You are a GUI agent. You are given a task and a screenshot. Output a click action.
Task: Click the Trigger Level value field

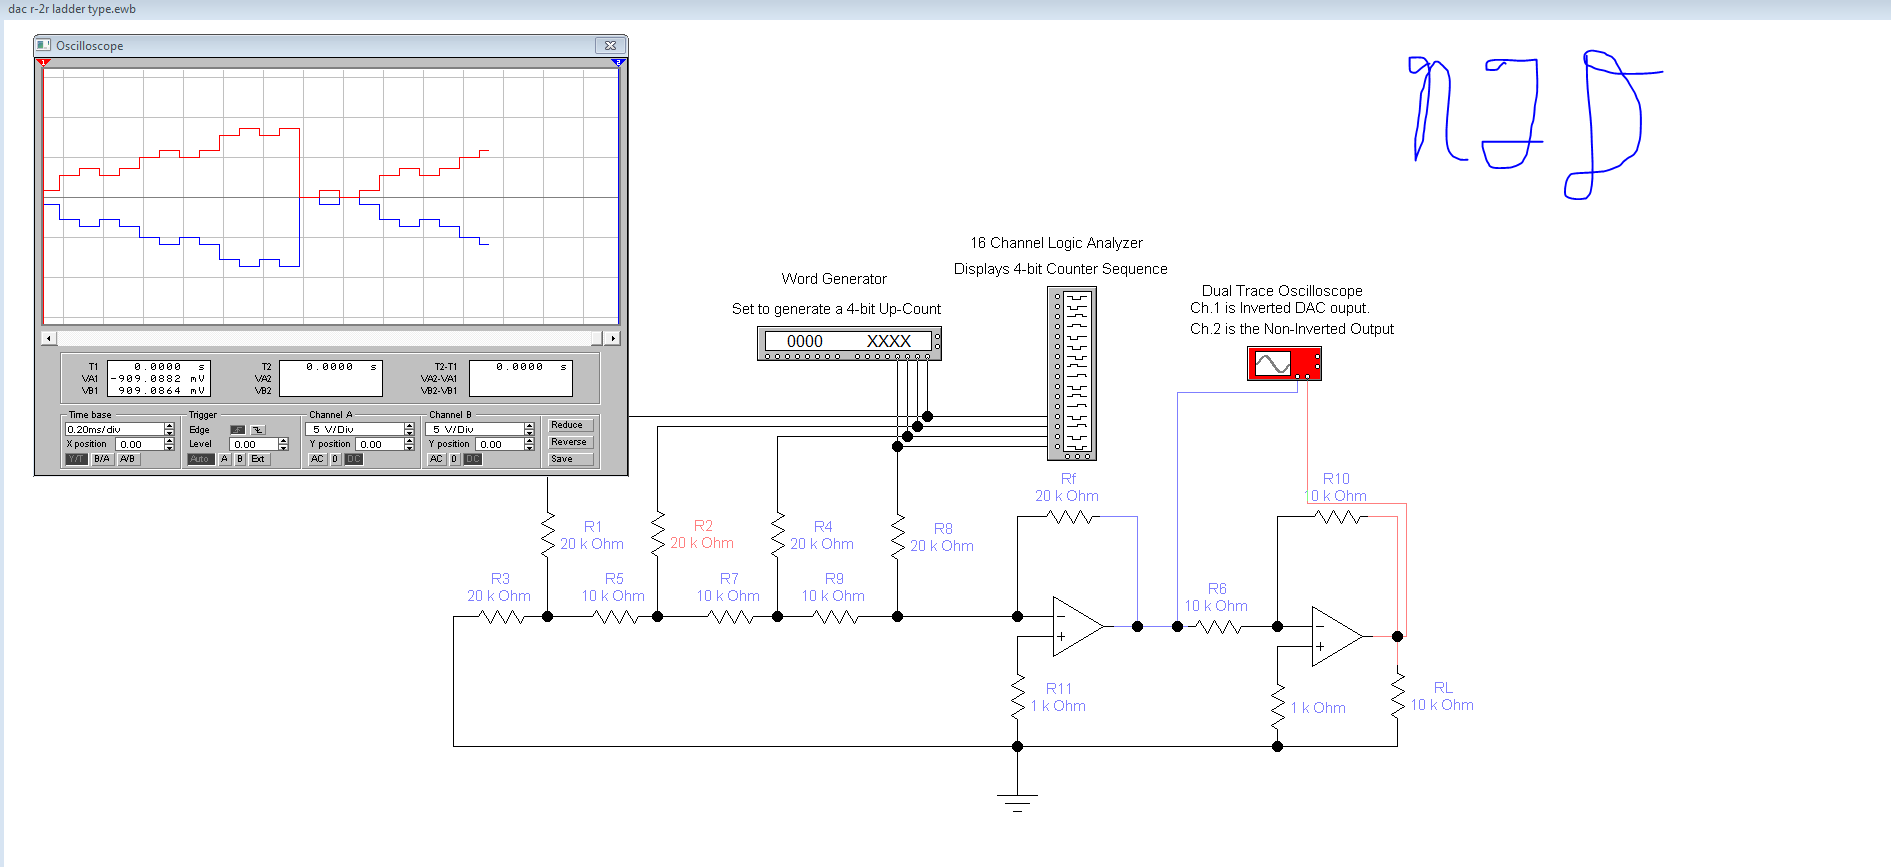pyautogui.click(x=253, y=444)
